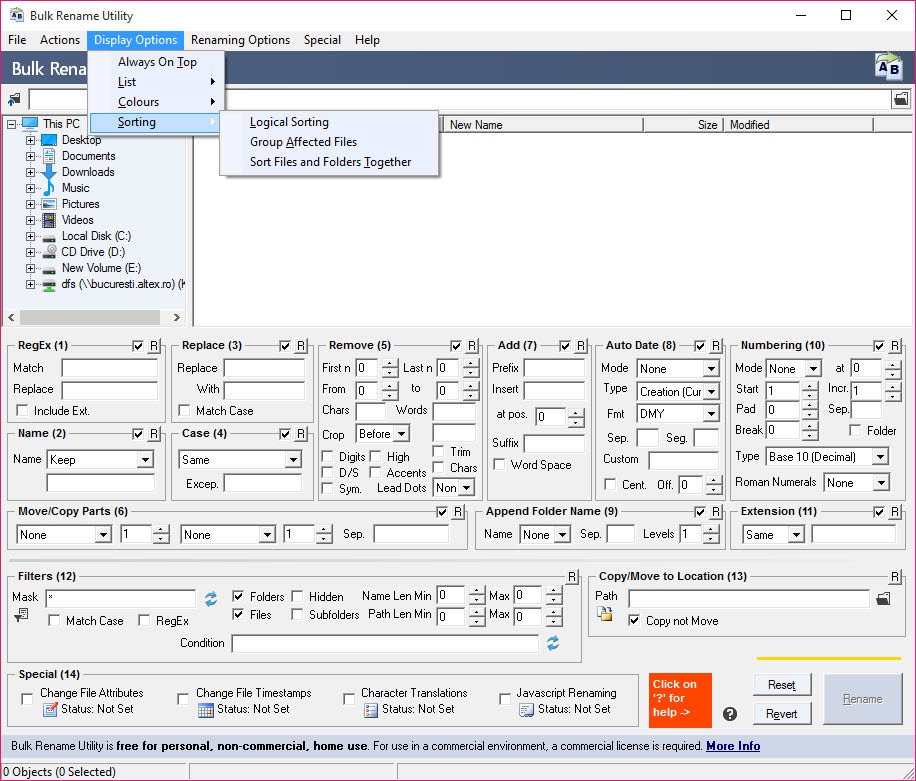The width and height of the screenshot is (916, 781).
Task: Click the orange Click on ? for help box
Action: click(x=680, y=700)
